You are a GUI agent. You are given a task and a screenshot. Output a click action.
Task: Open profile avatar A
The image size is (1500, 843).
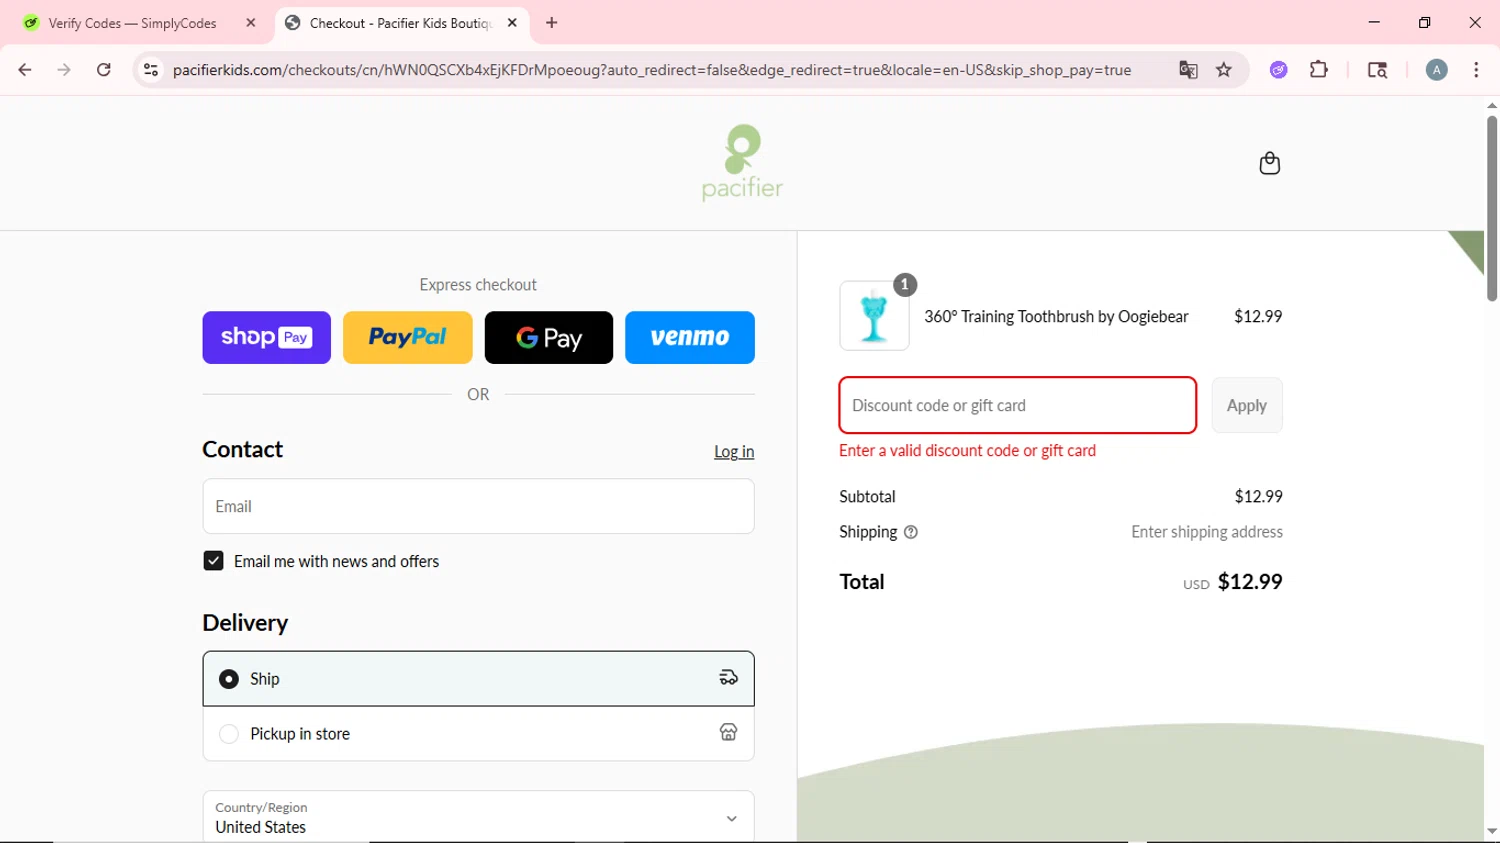(x=1437, y=70)
